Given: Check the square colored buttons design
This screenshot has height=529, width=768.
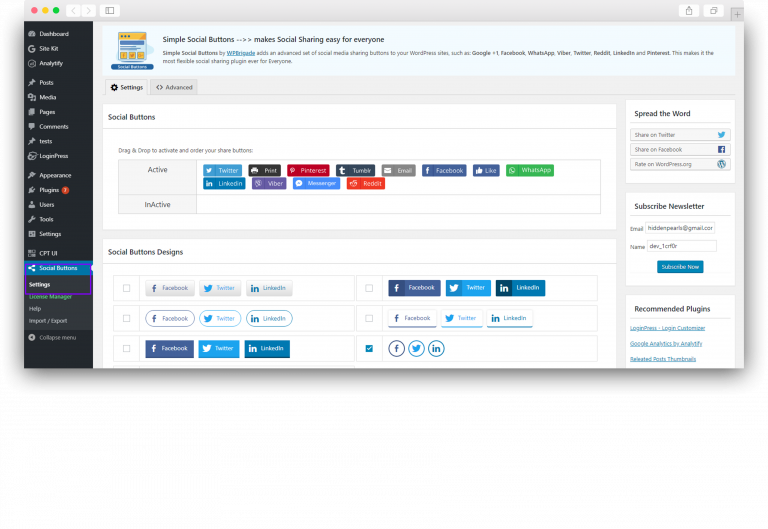Looking at the screenshot, I should pos(126,349).
